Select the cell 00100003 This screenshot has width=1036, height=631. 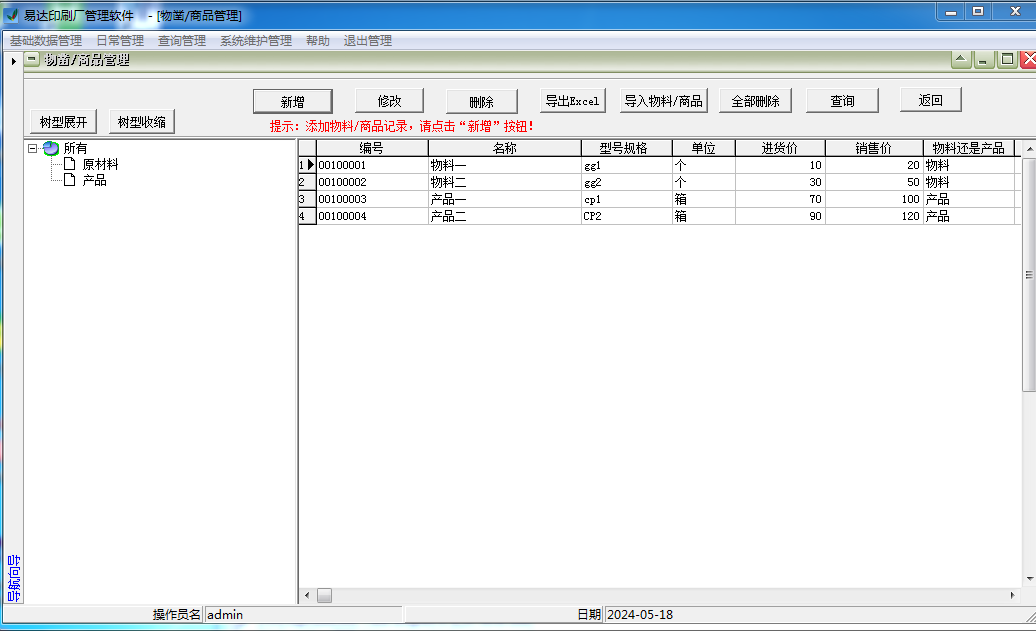pyautogui.click(x=372, y=199)
